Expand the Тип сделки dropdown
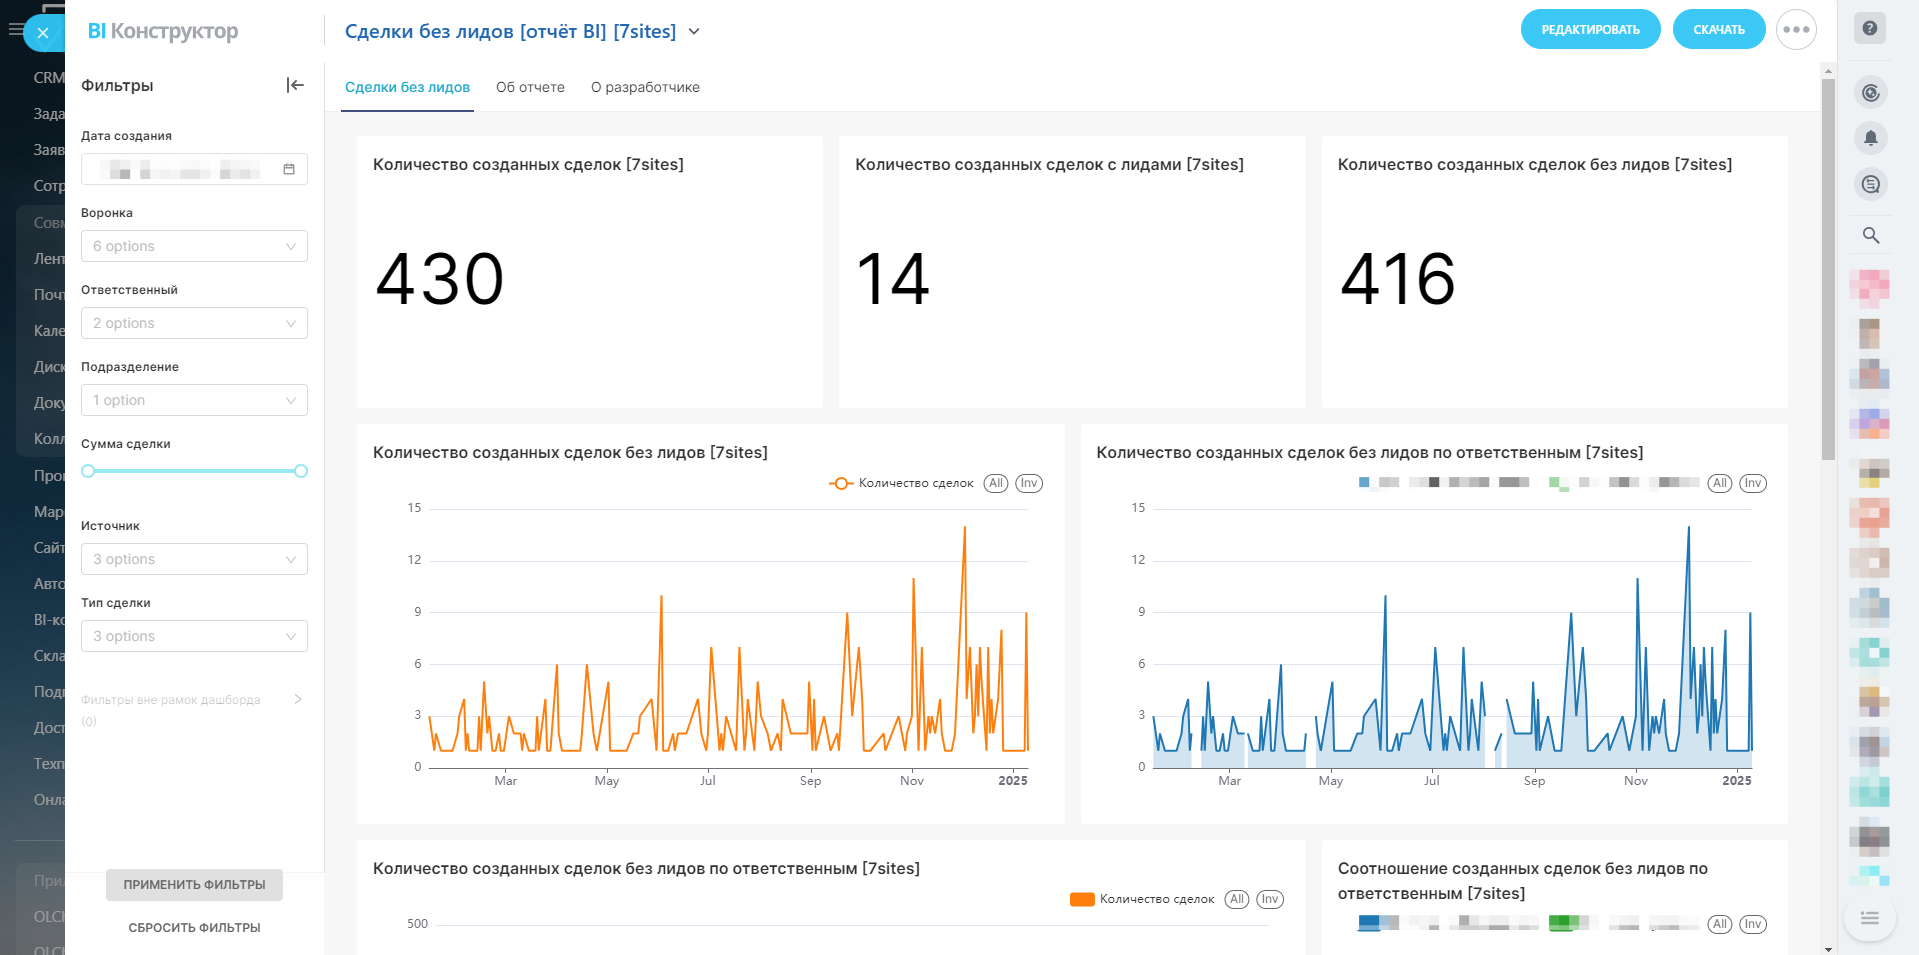The height and width of the screenshot is (955, 1919). (194, 636)
